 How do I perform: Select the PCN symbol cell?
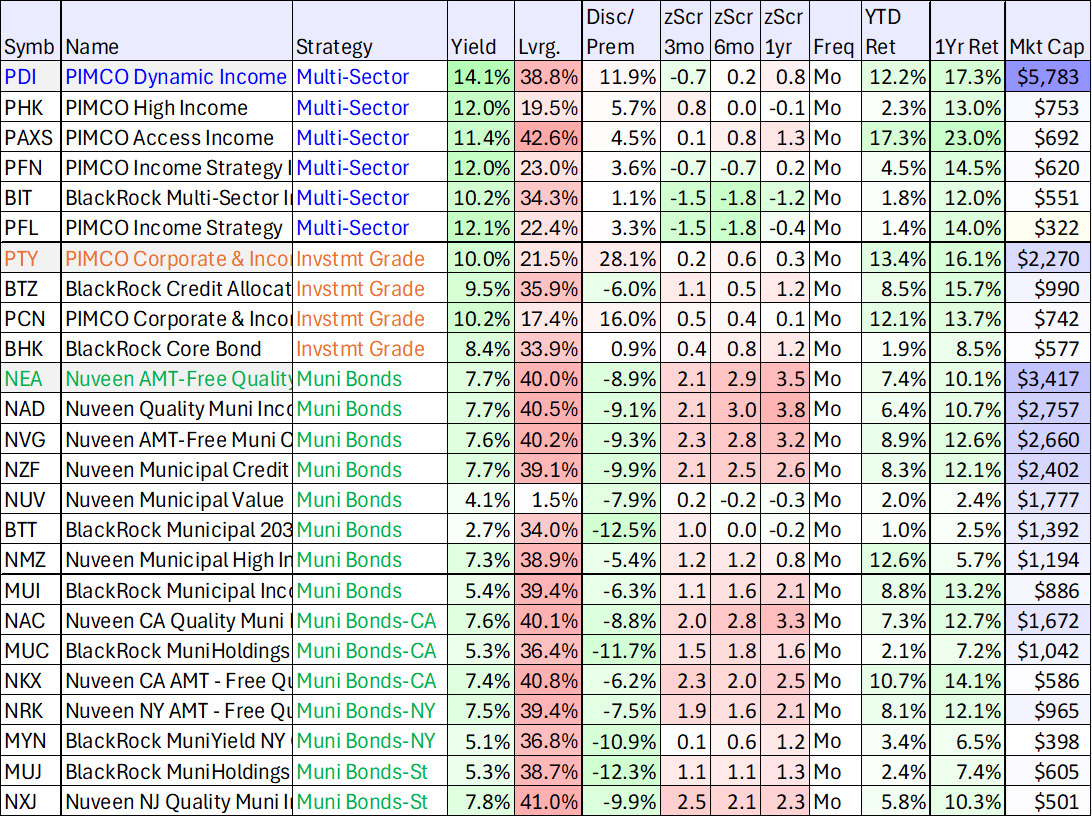tap(31, 318)
